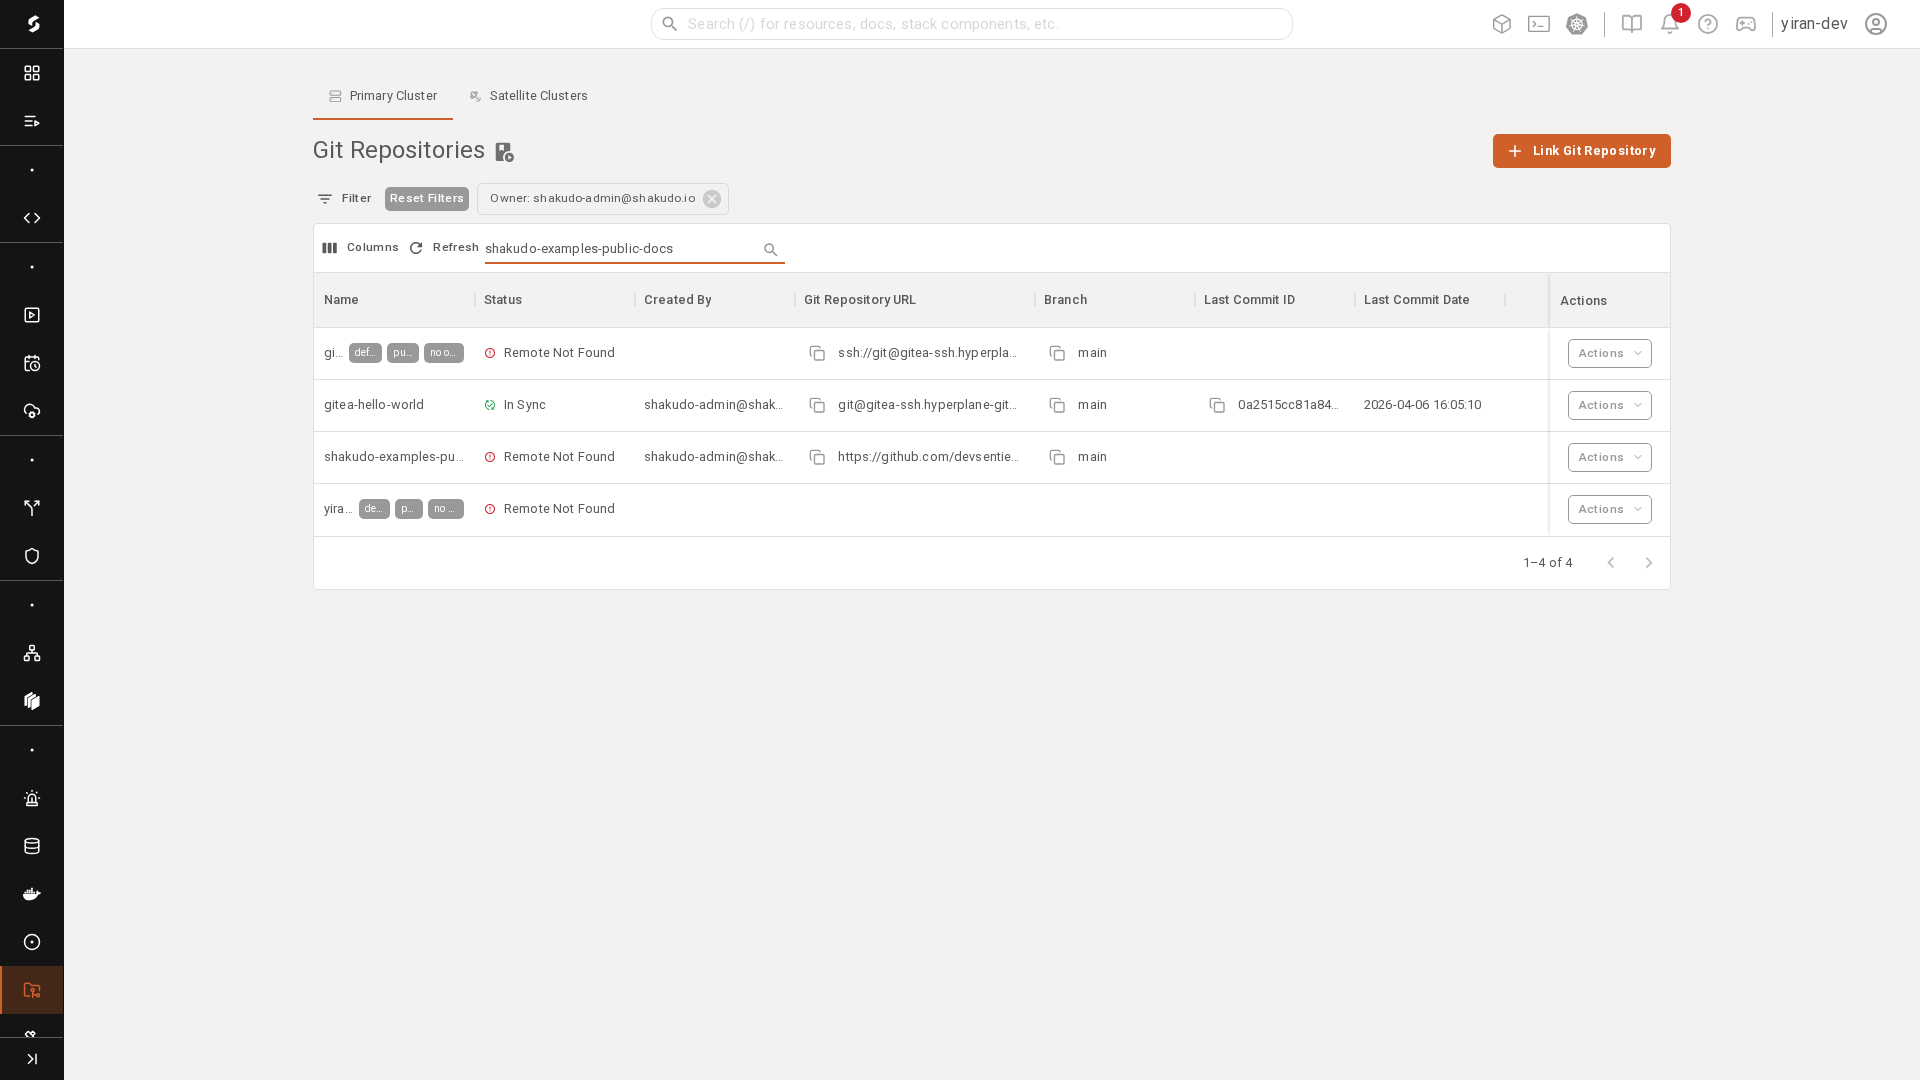This screenshot has height=1080, width=1920.
Task: Remove the Owner shakudo-admin filter chip
Action: tap(712, 199)
